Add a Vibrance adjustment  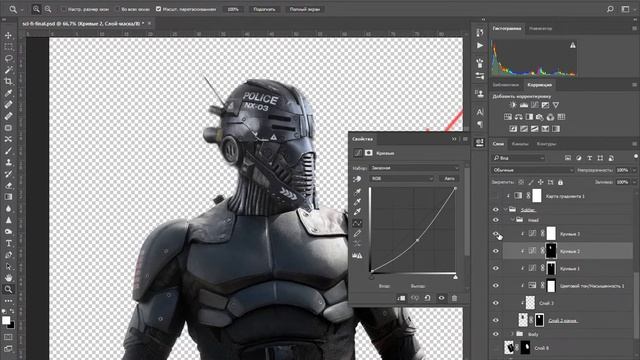tap(556, 105)
